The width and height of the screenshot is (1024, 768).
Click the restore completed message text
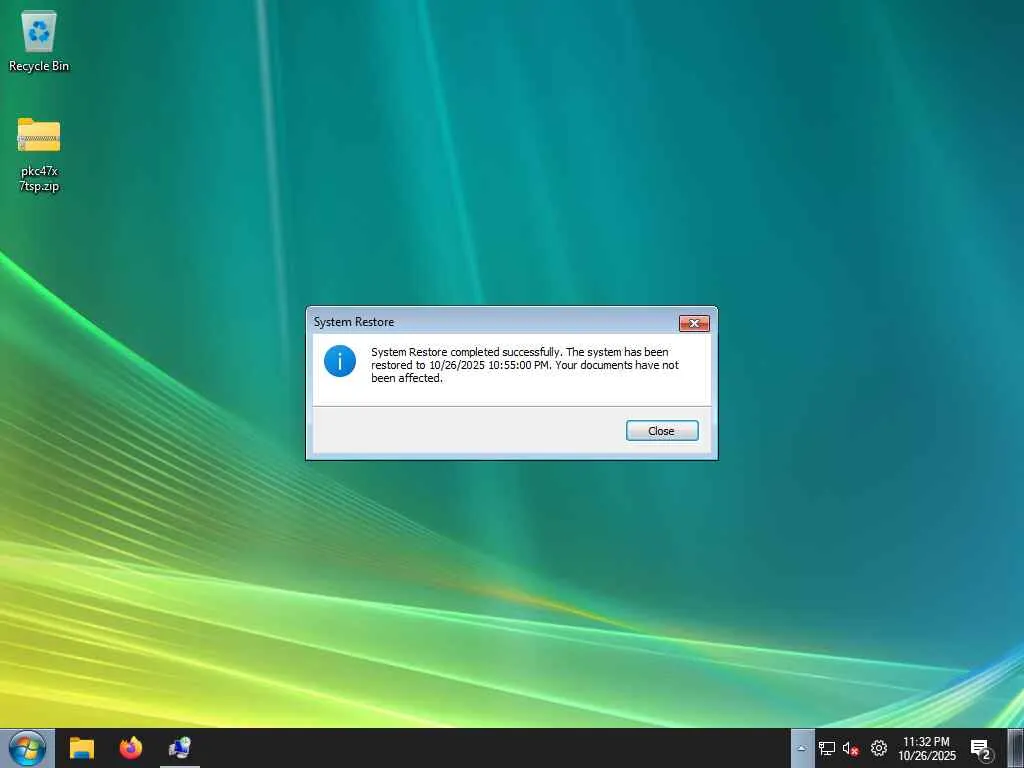click(x=524, y=365)
